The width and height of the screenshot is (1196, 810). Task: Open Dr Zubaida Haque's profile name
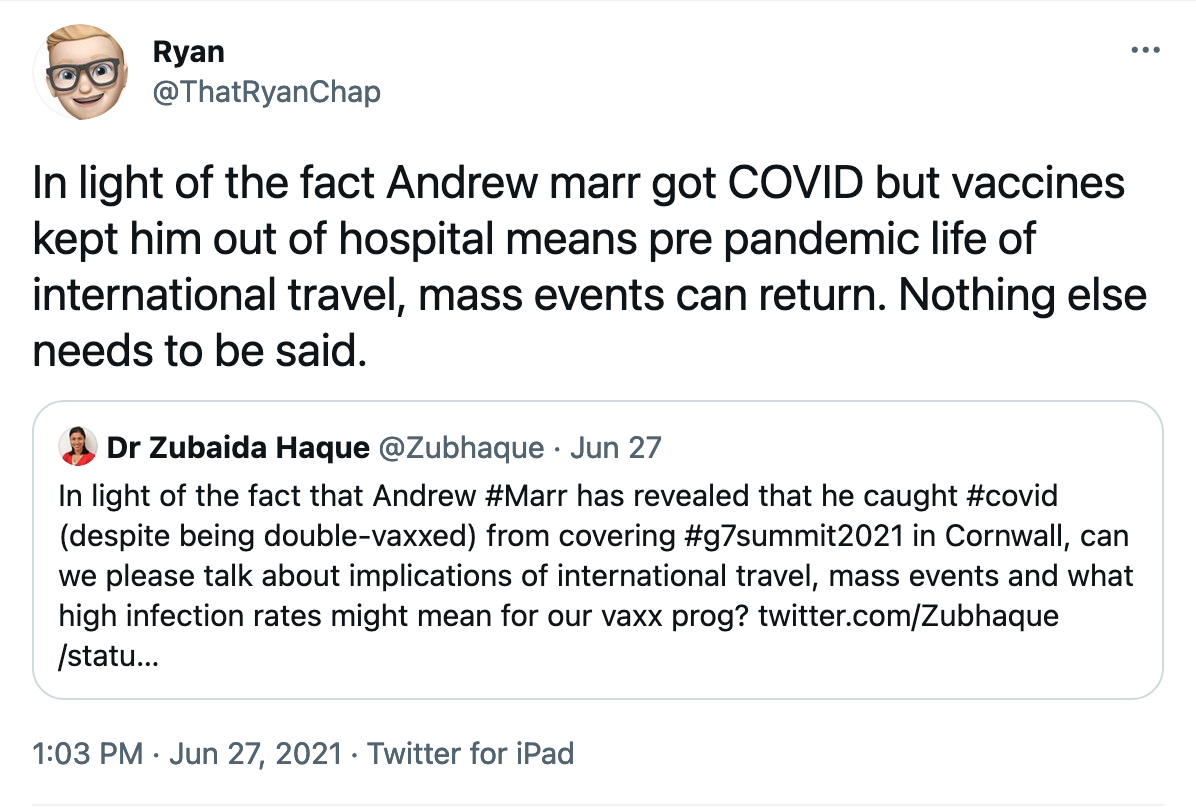238,448
